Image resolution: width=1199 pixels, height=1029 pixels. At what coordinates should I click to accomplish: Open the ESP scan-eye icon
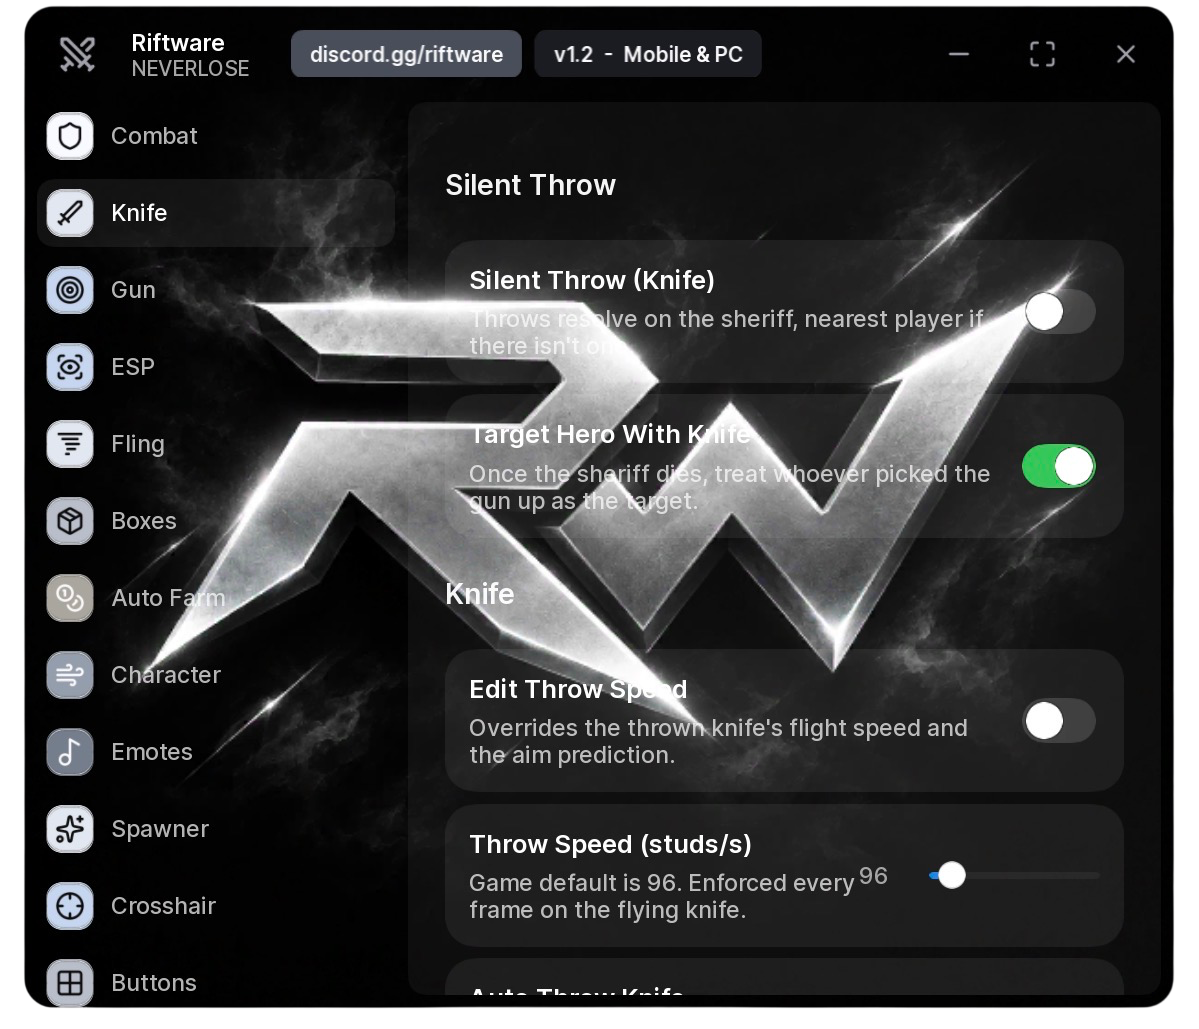[70, 367]
